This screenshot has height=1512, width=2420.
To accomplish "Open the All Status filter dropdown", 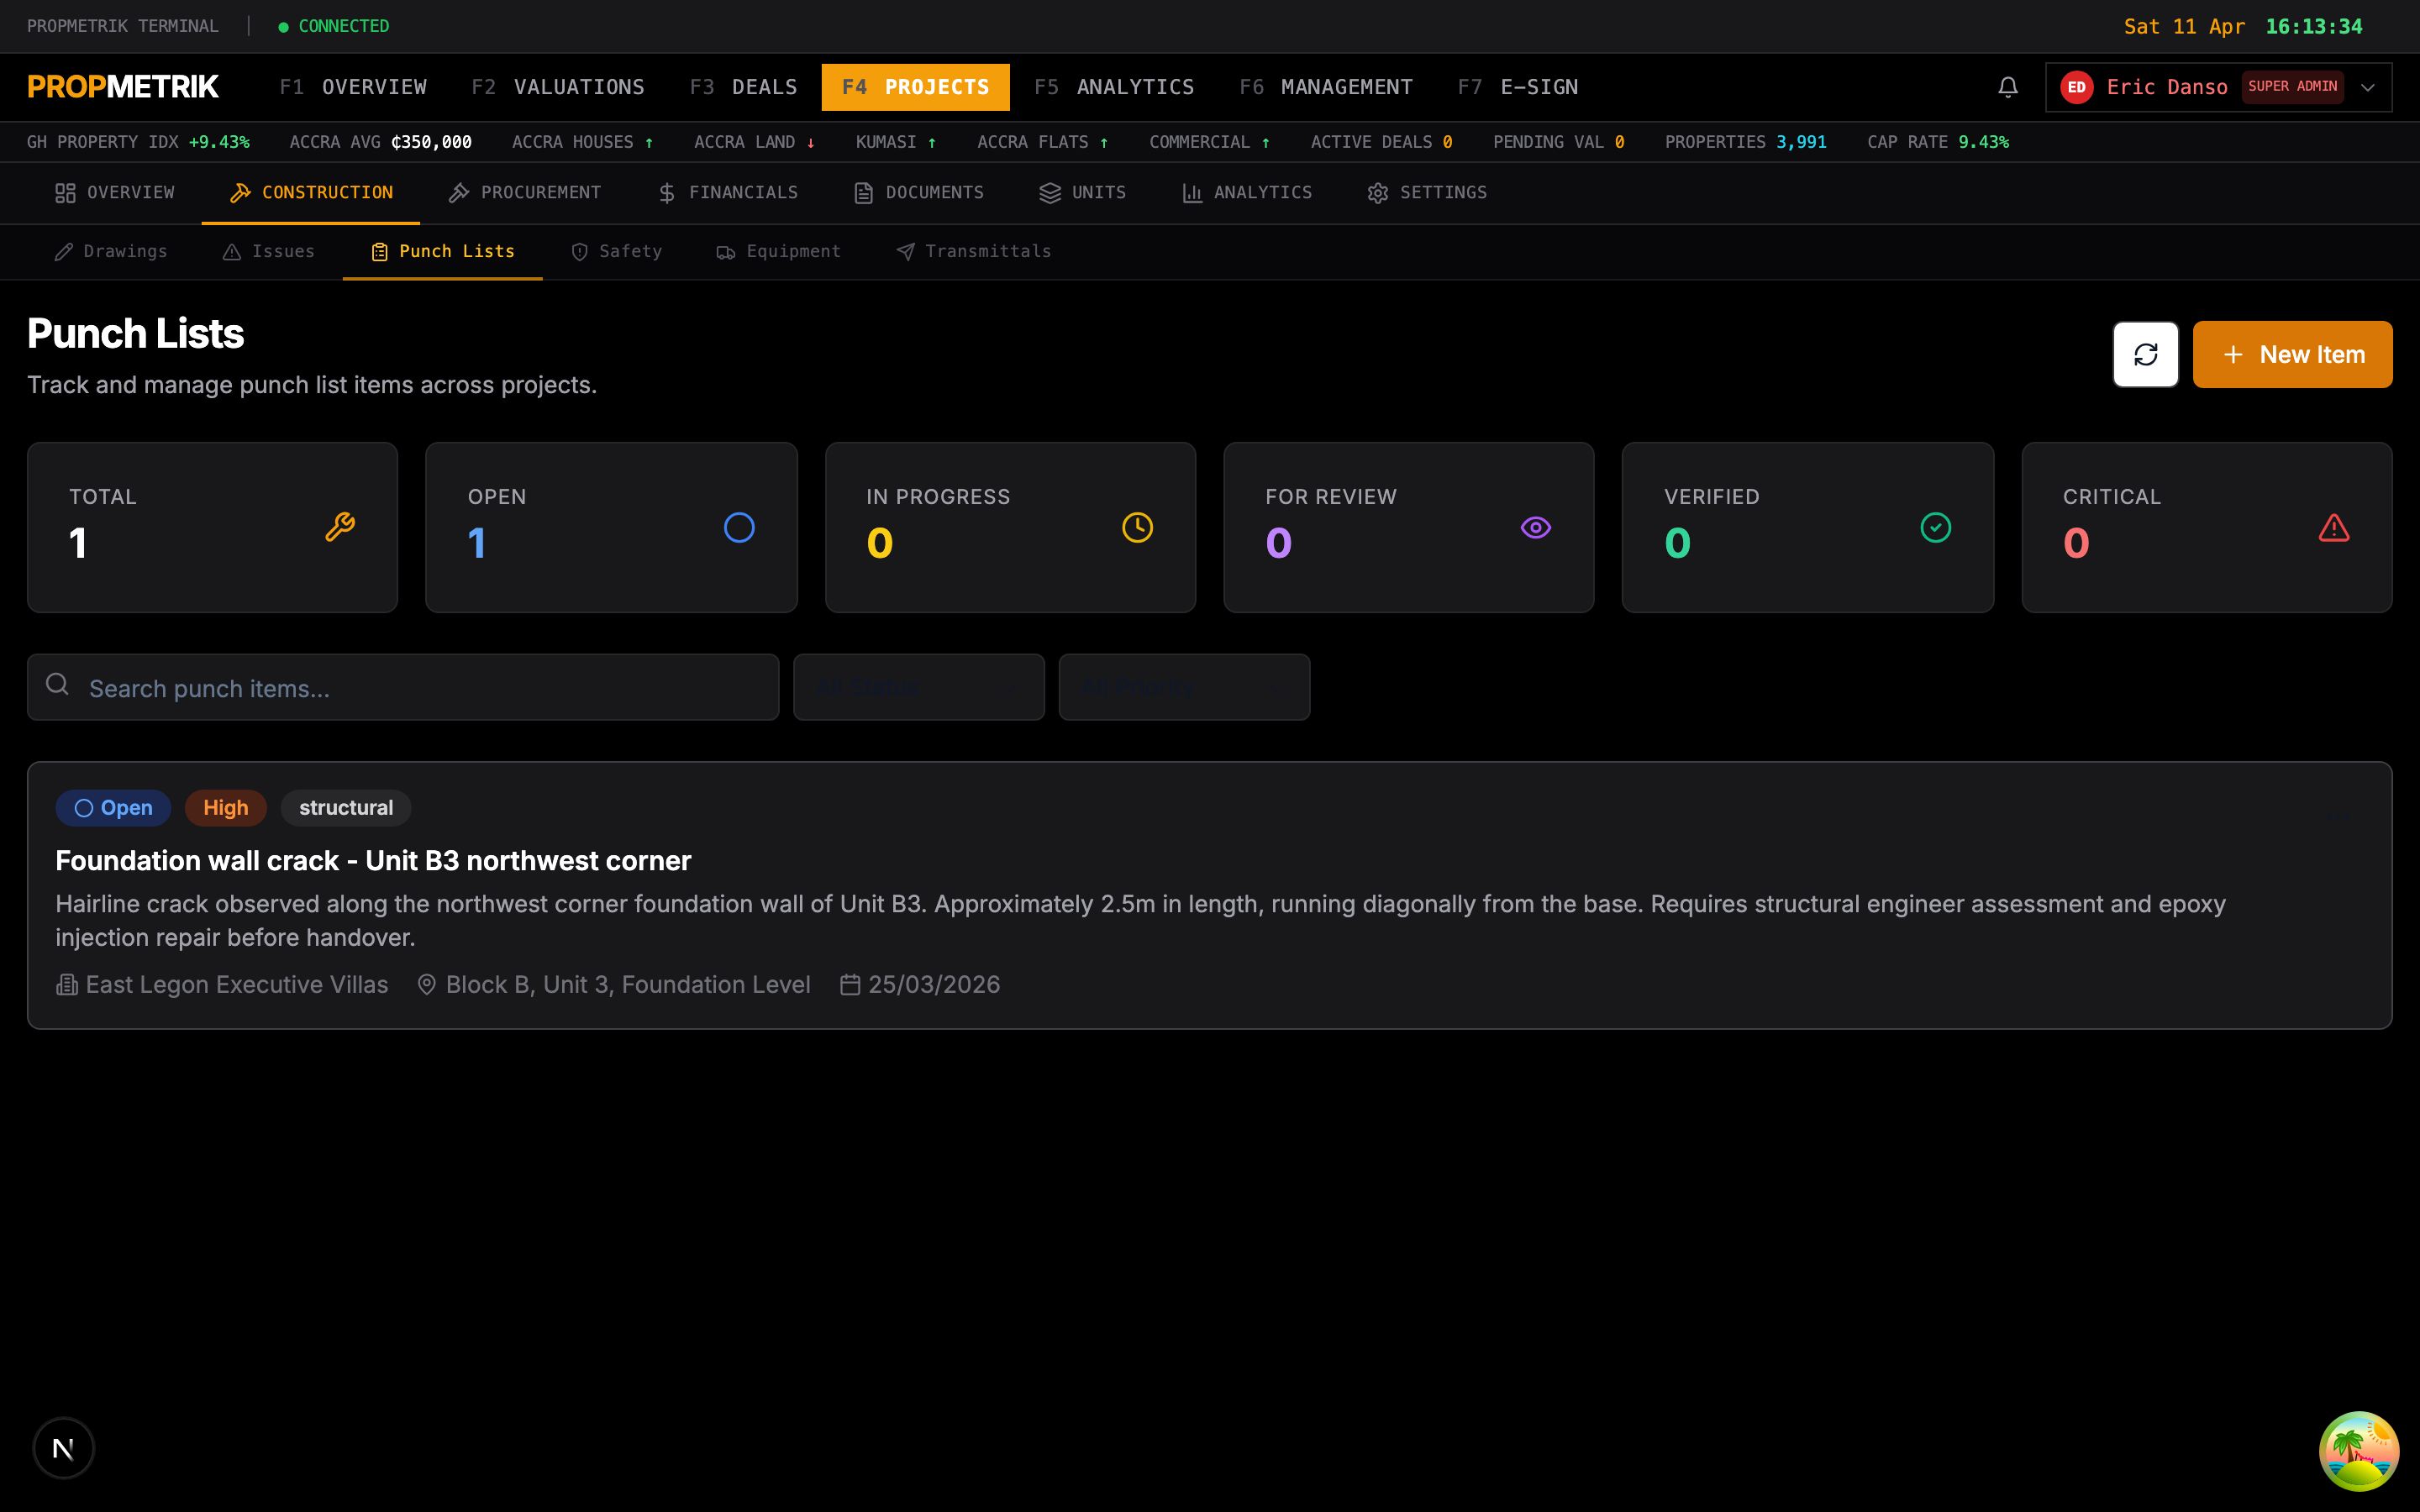I will (x=919, y=687).
